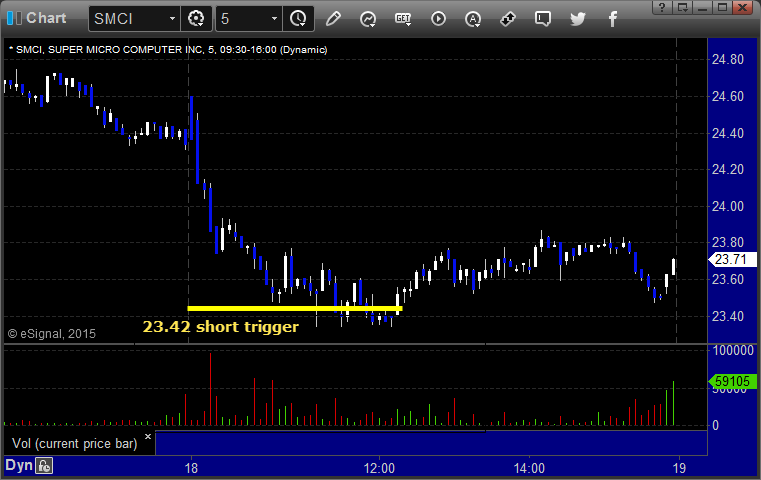
Task: Open the time template clock icon
Action: pyautogui.click(x=298, y=19)
